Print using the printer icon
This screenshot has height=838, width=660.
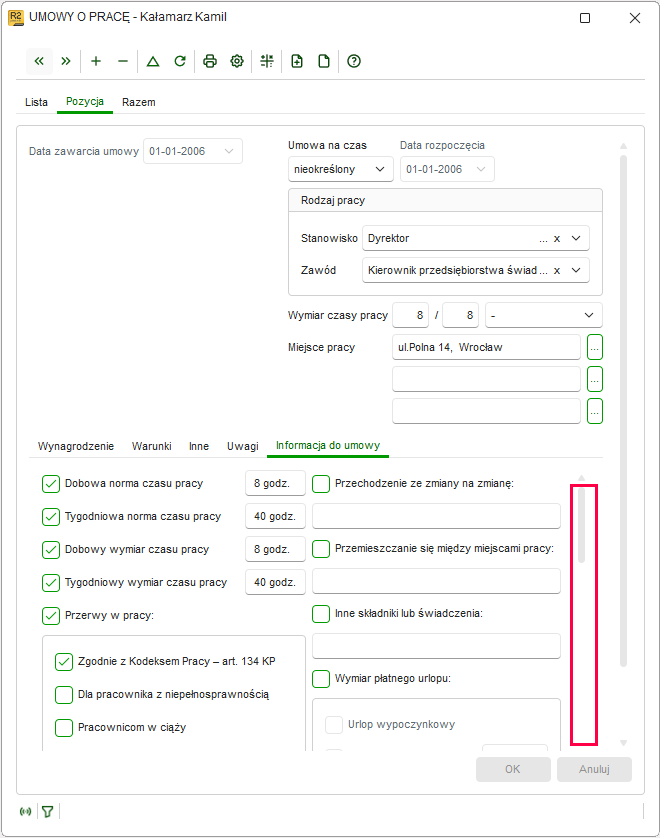210,61
